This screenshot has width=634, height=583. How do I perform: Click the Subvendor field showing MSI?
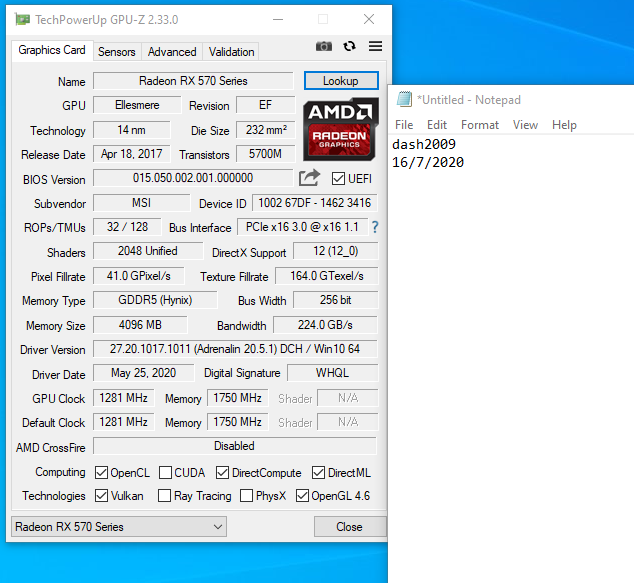[x=142, y=203]
